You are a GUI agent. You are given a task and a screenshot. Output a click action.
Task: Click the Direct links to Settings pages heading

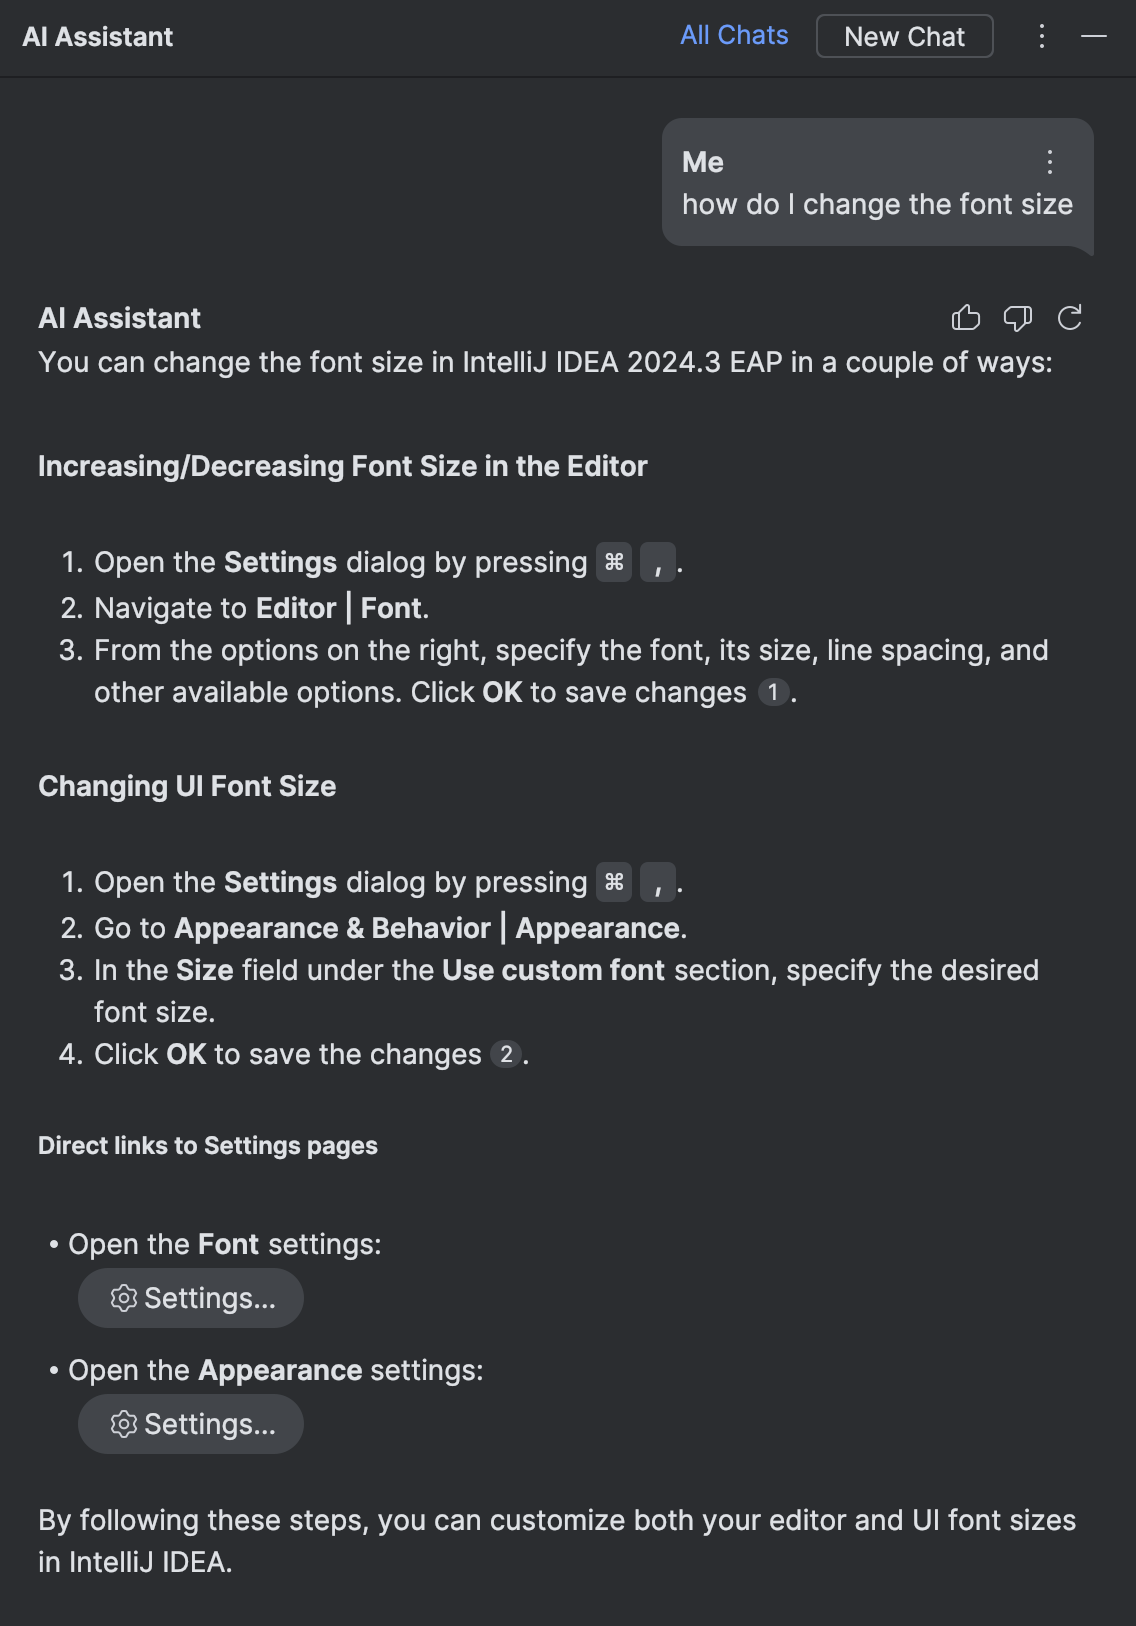click(208, 1146)
